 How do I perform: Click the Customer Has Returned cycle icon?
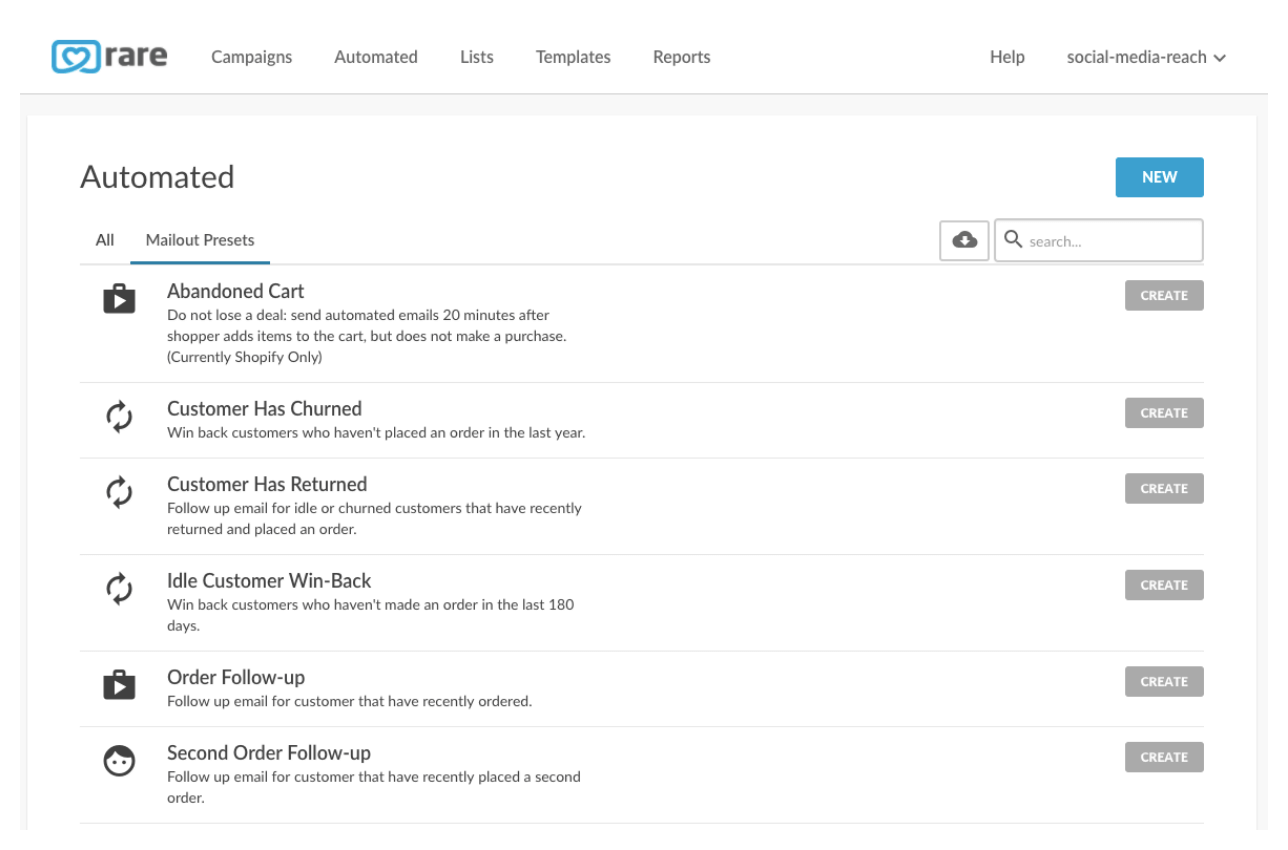[119, 492]
